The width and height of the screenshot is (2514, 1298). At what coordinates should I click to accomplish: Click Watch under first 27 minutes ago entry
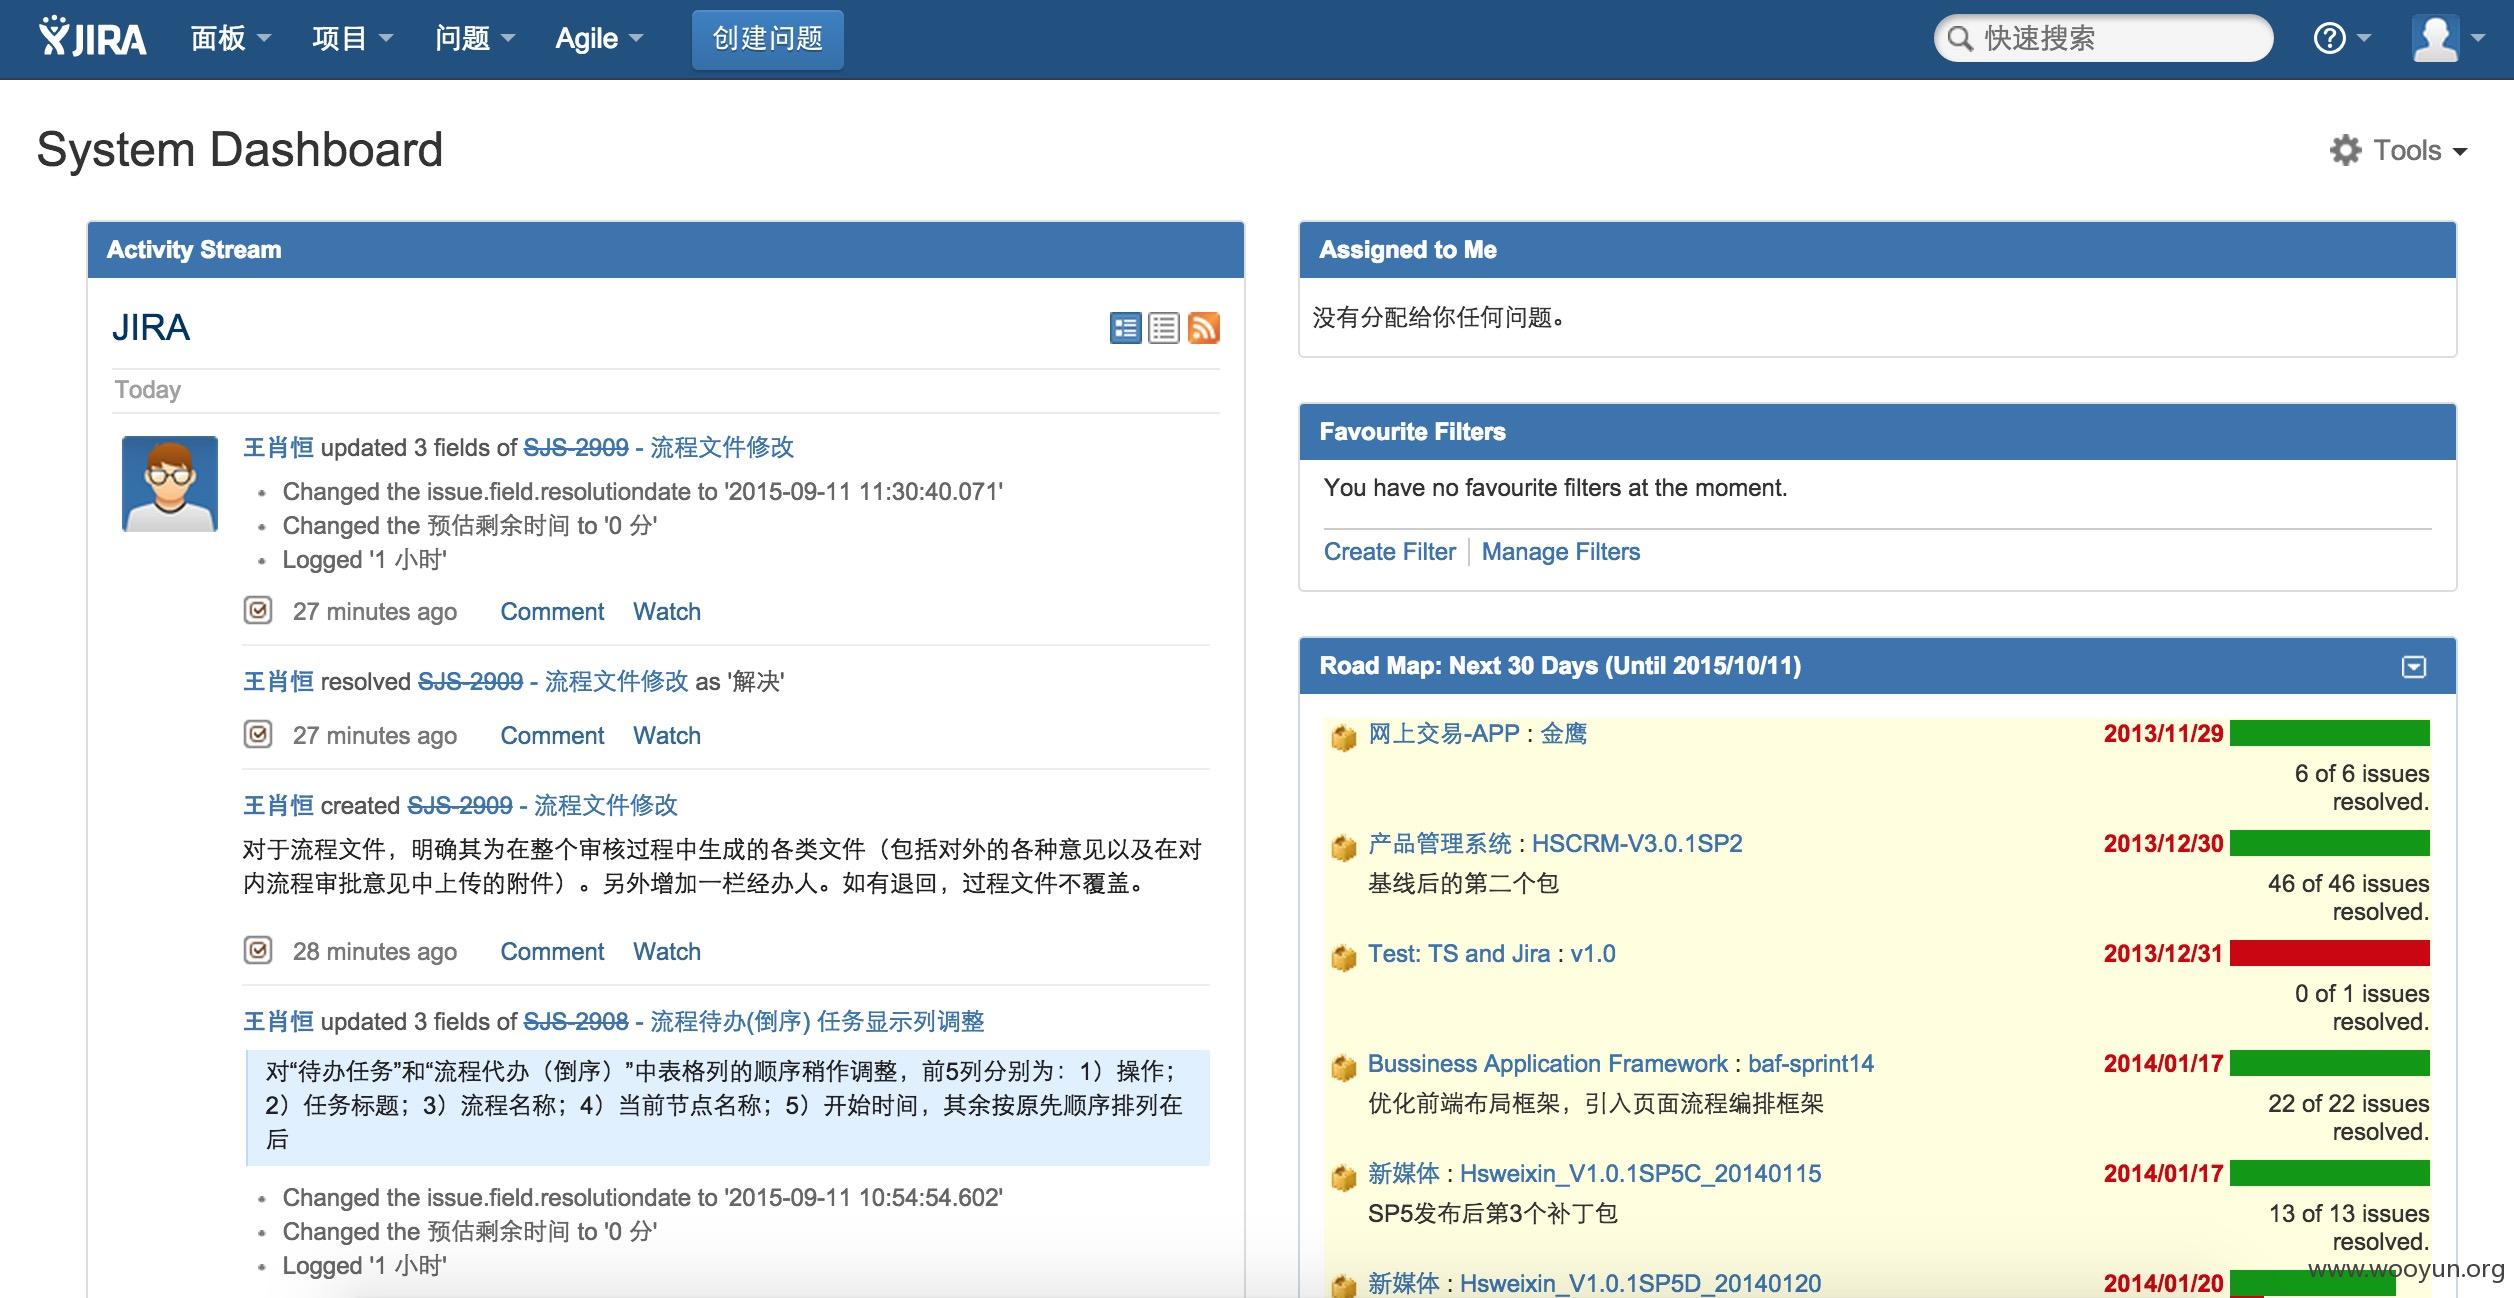click(667, 611)
